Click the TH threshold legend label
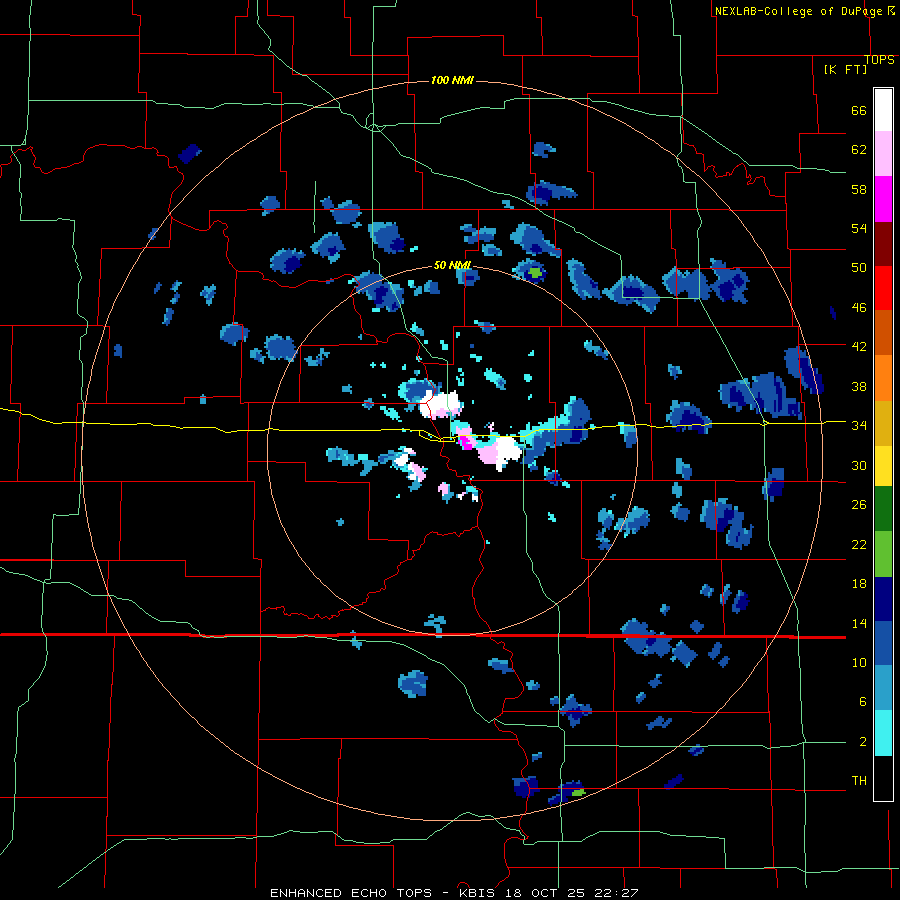 [859, 781]
